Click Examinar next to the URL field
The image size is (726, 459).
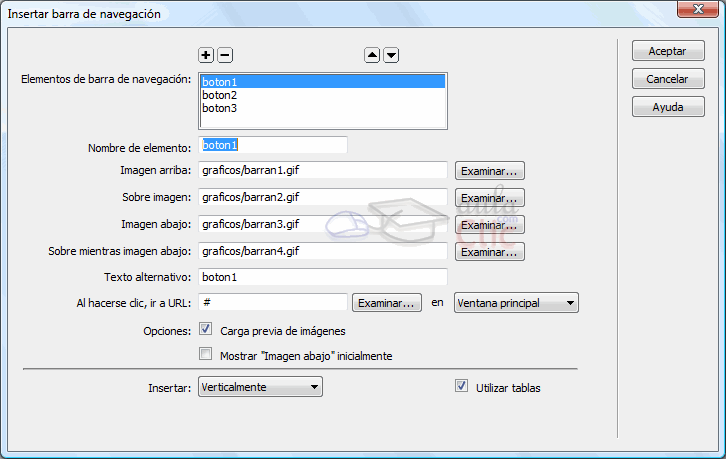point(385,302)
